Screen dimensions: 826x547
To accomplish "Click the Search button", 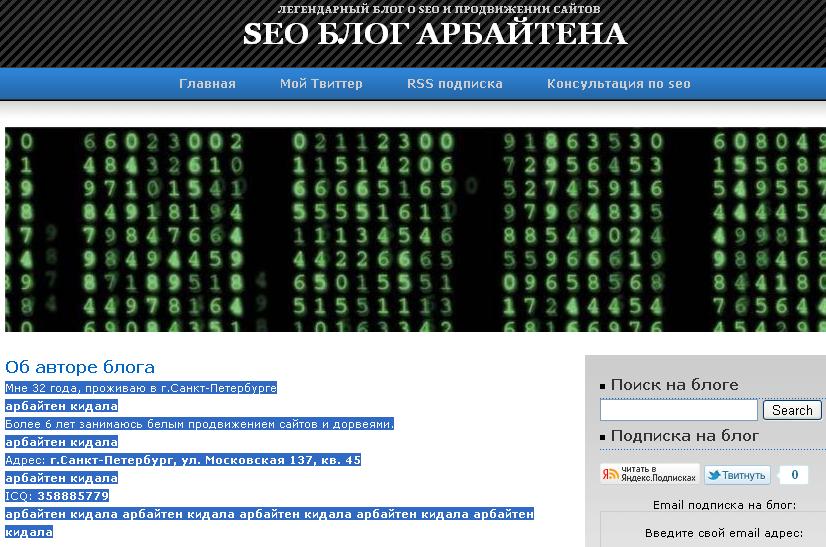I will (x=792, y=410).
